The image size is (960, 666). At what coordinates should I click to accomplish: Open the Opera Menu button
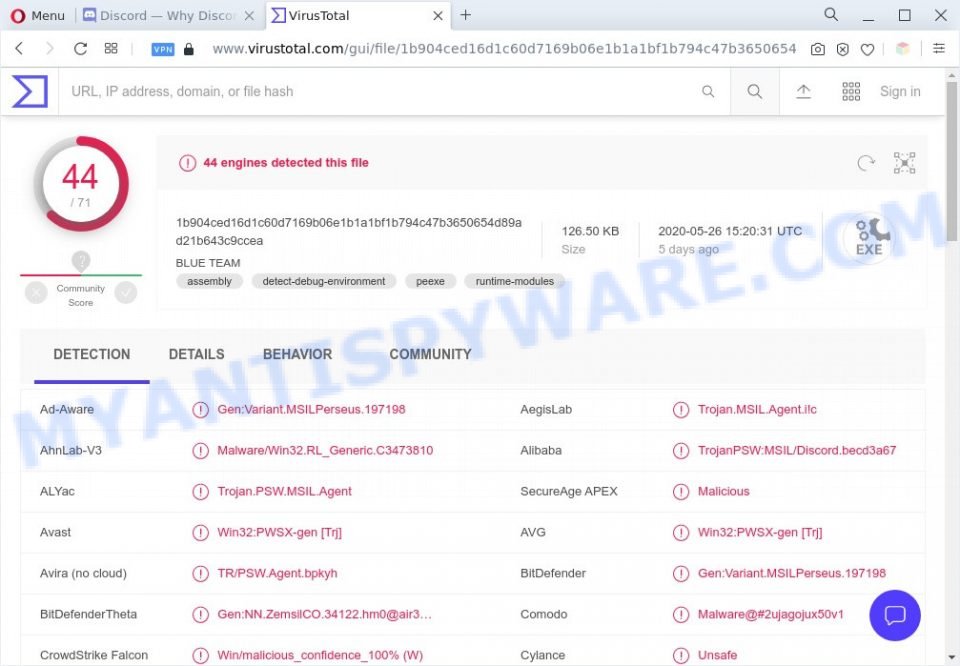click(x=37, y=15)
